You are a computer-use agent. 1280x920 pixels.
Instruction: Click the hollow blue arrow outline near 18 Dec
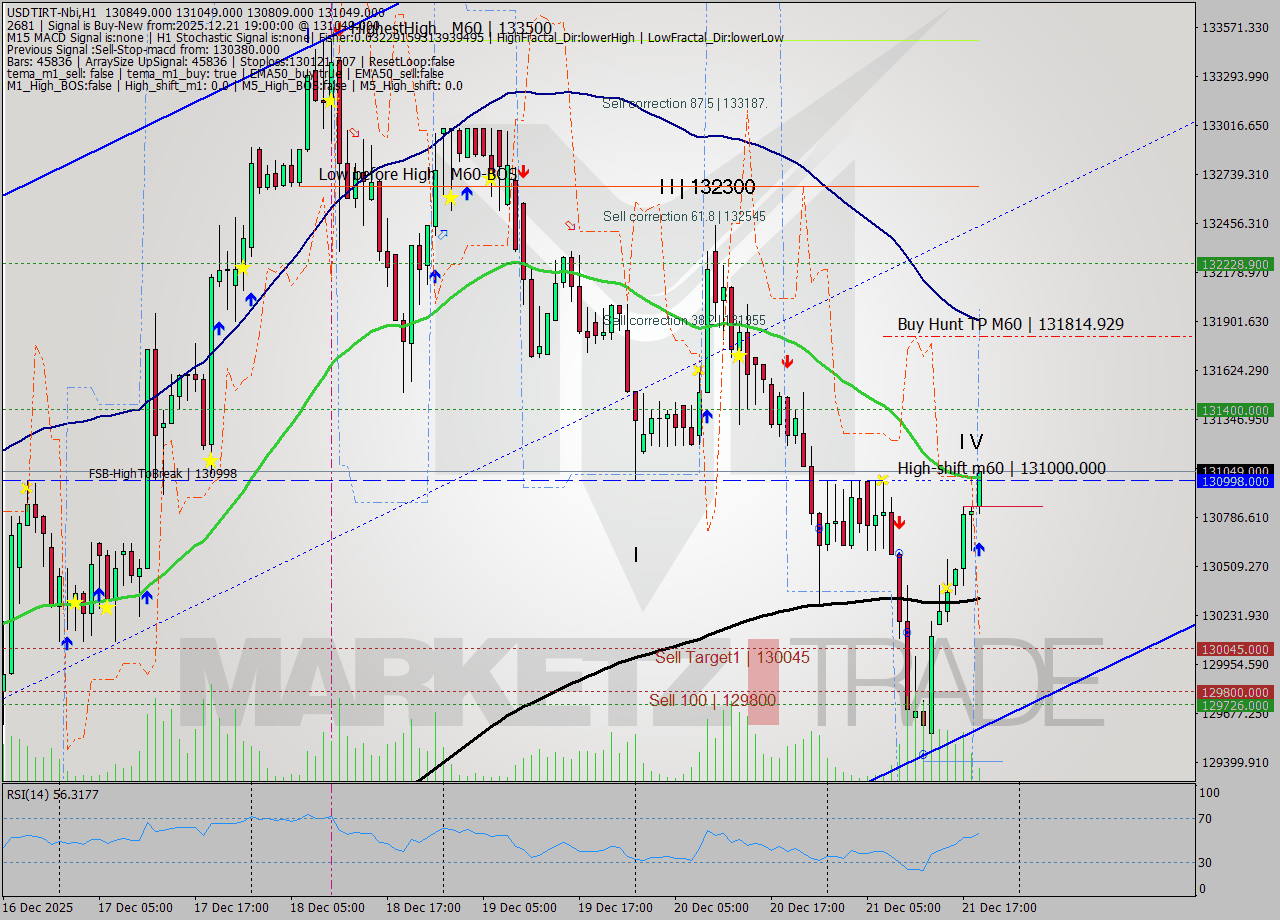click(443, 234)
